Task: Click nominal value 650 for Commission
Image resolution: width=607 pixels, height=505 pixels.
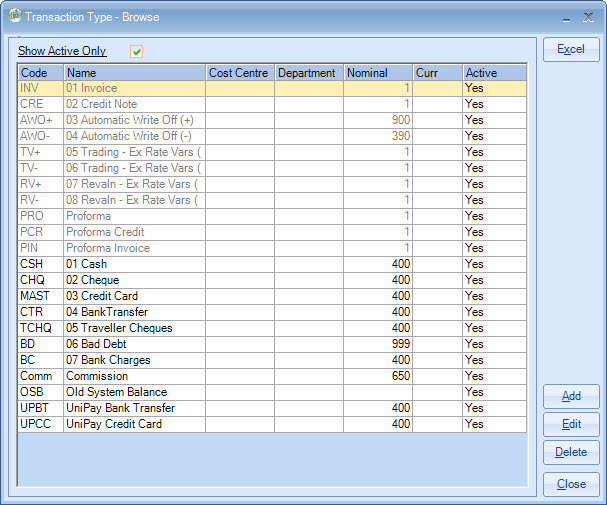Action: 401,376
